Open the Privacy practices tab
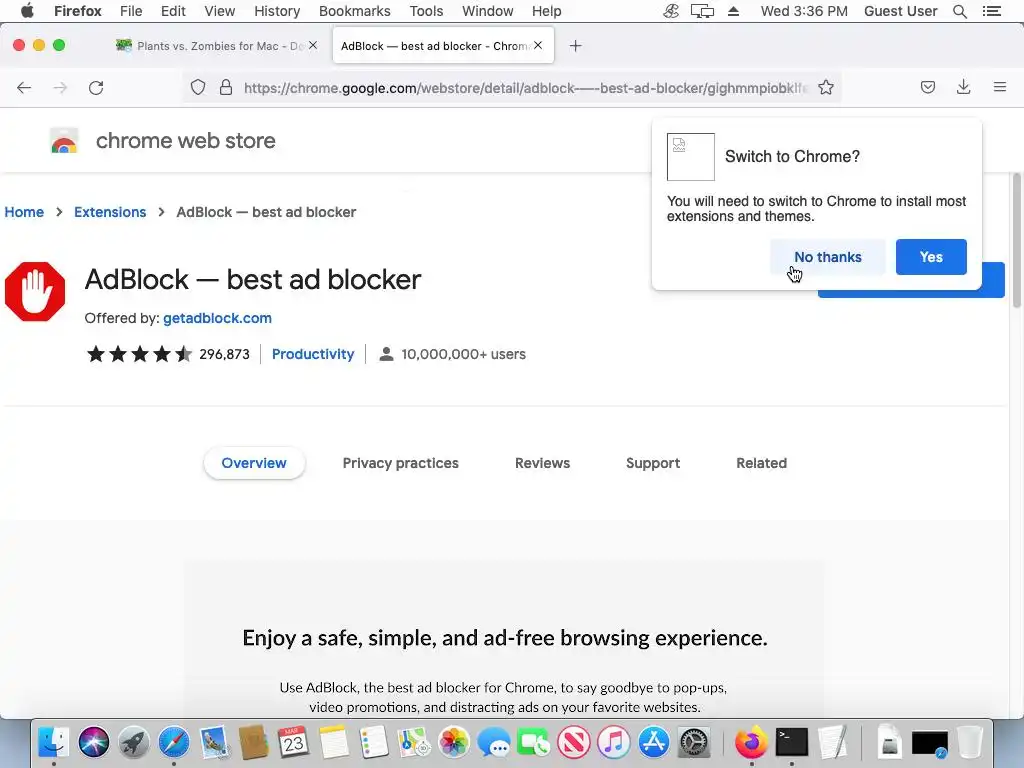 tap(400, 463)
